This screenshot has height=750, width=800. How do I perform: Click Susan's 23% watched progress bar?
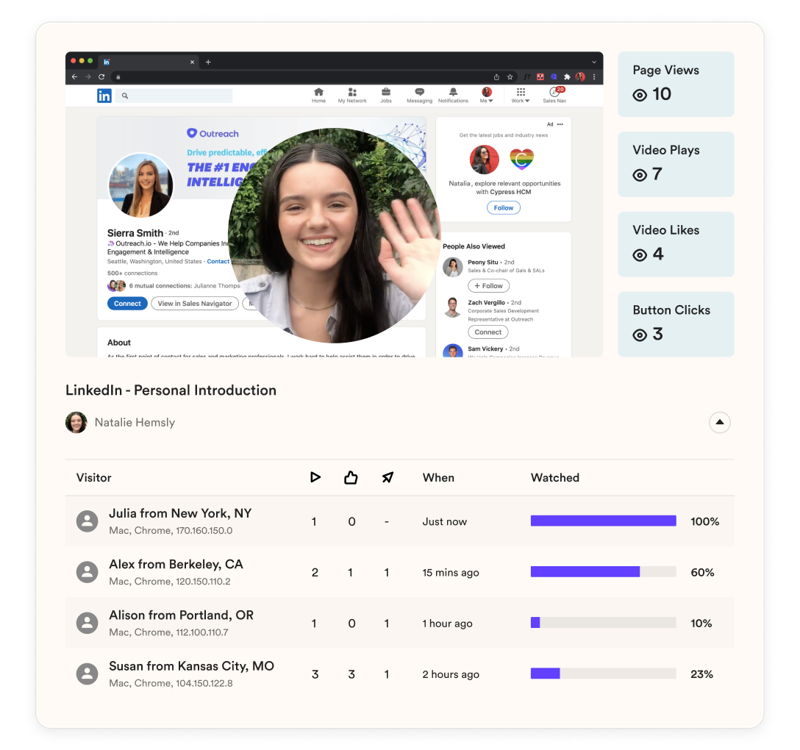604,674
